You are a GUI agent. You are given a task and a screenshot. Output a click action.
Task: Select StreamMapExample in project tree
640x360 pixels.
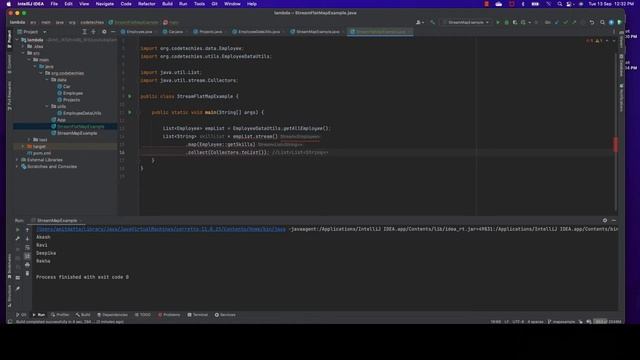tap(77, 133)
